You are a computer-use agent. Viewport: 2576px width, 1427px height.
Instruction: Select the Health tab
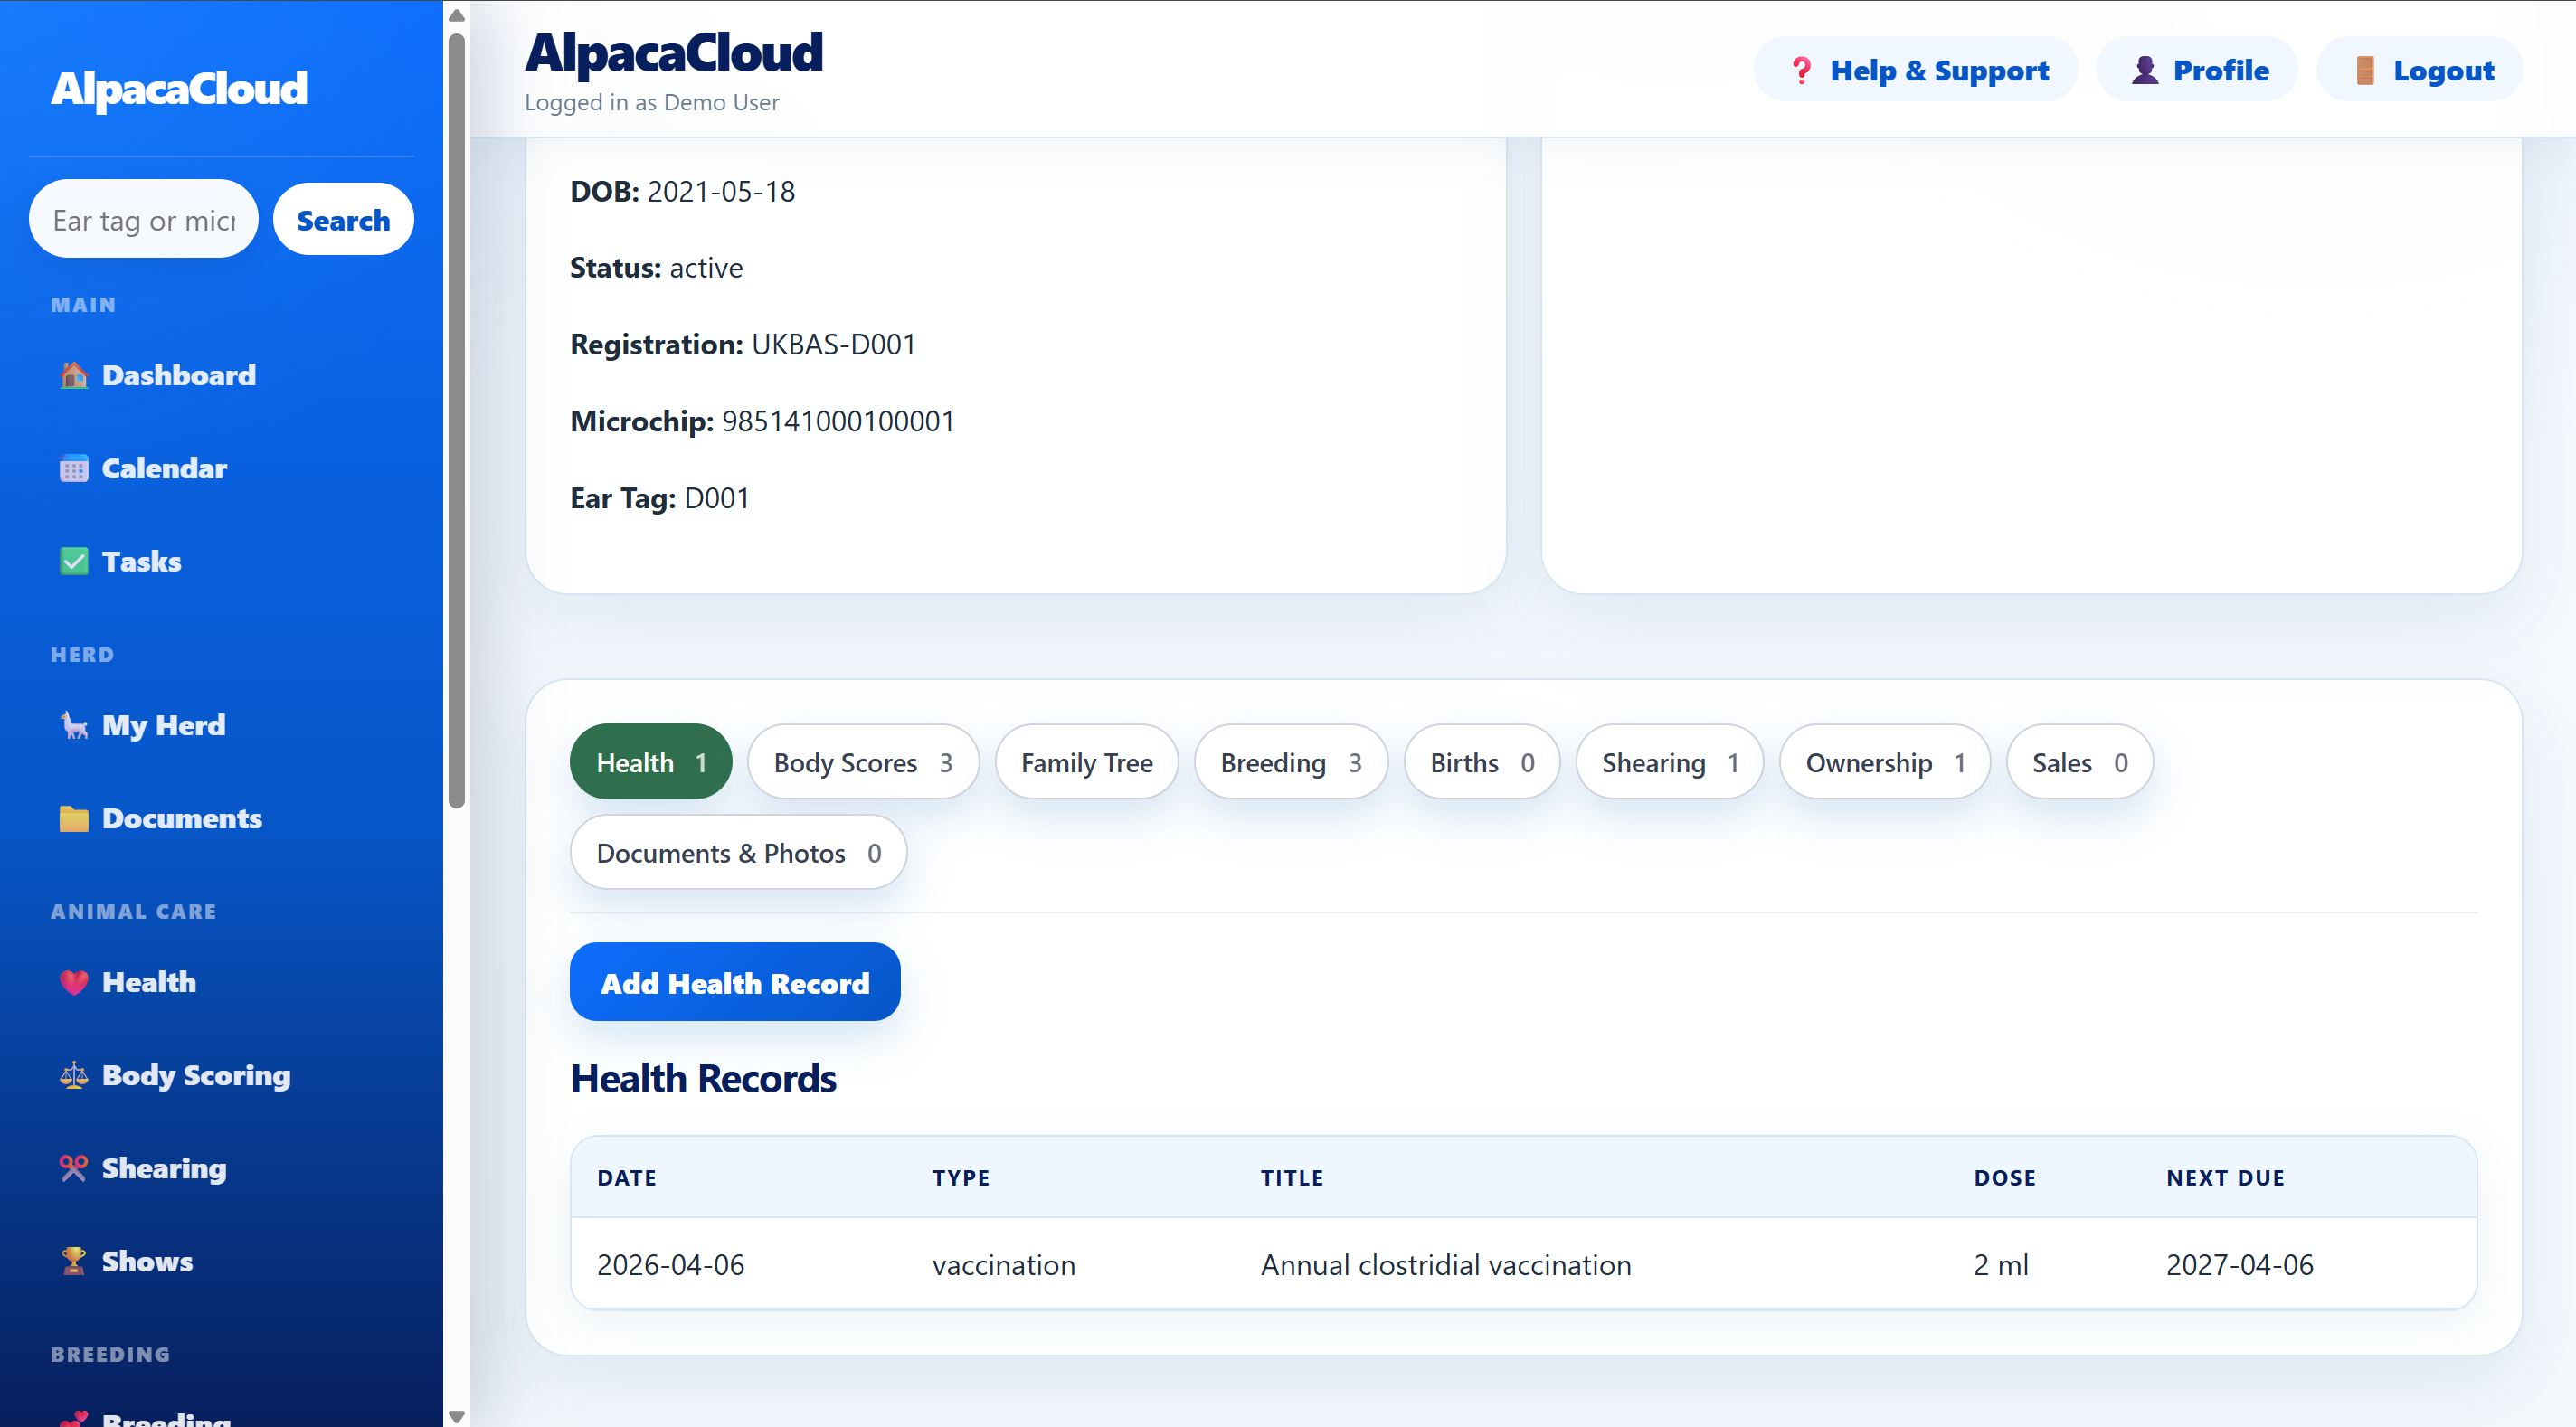651,762
